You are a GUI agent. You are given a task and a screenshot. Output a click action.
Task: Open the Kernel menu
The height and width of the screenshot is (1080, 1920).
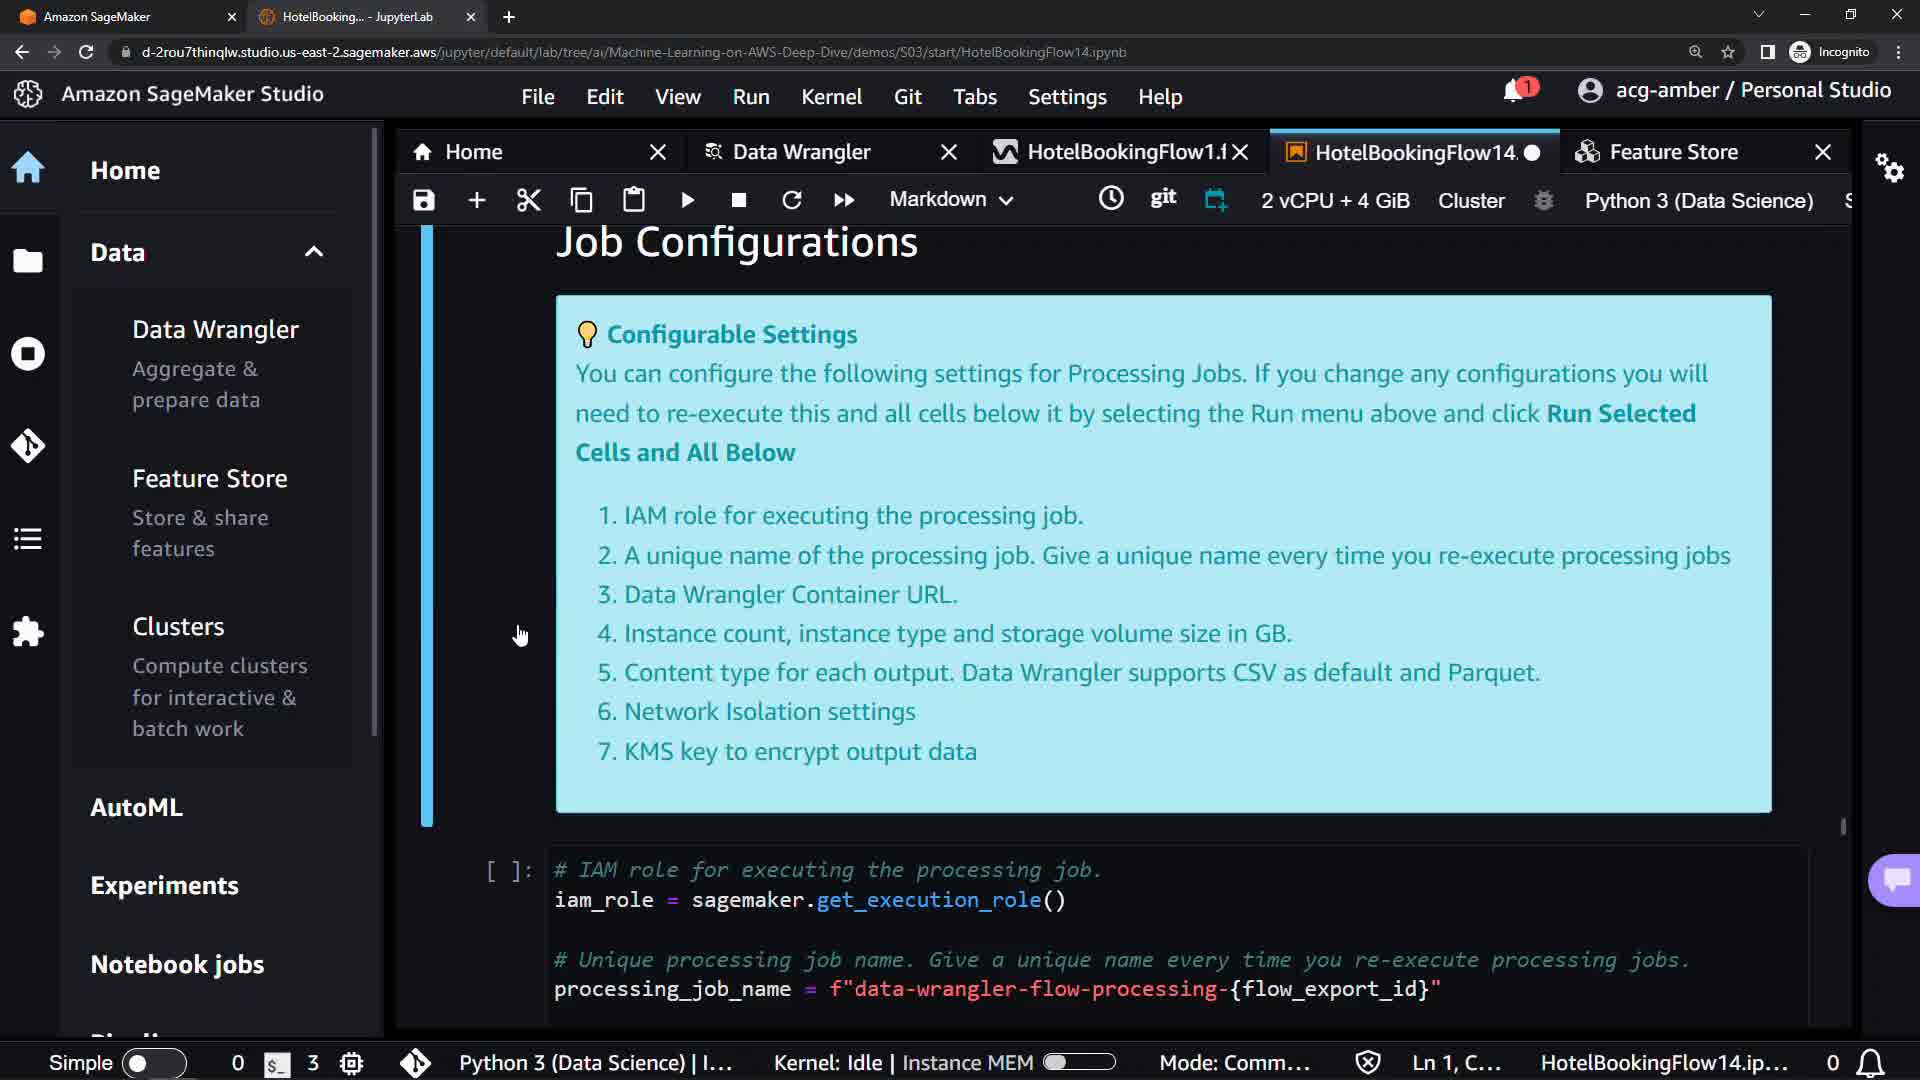[x=831, y=97]
